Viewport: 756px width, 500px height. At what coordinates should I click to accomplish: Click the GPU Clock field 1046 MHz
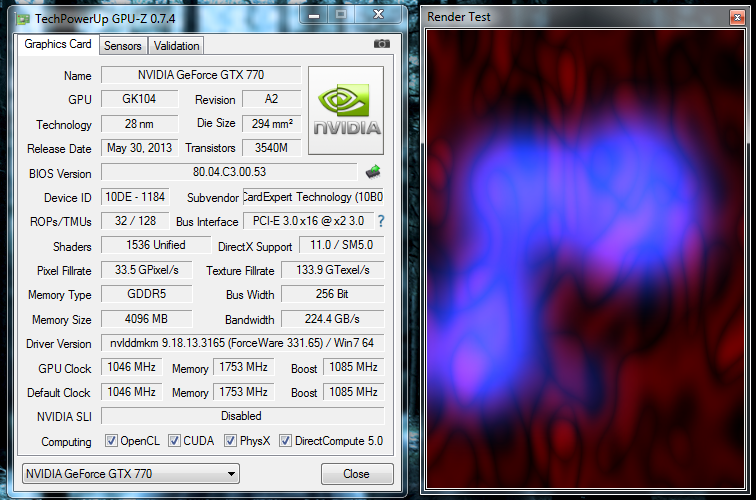(x=132, y=367)
